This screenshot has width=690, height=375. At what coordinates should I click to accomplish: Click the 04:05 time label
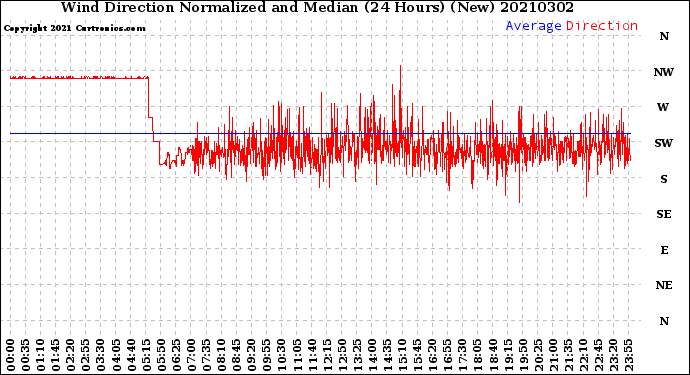coord(116,355)
